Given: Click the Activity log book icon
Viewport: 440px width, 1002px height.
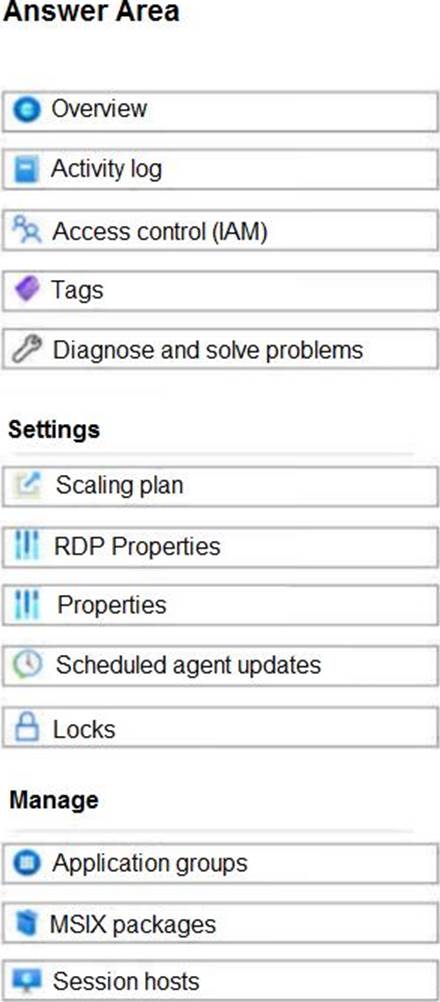Looking at the screenshot, I should coord(26,170).
